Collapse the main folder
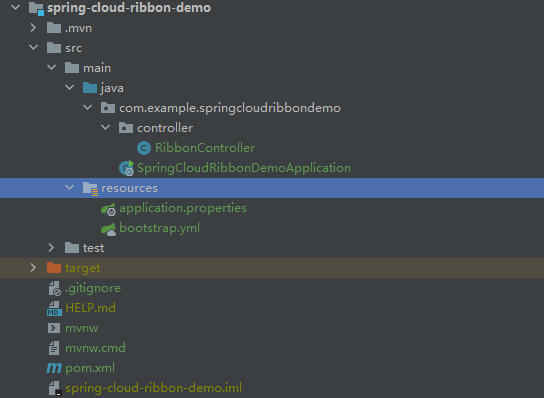 click(x=52, y=67)
